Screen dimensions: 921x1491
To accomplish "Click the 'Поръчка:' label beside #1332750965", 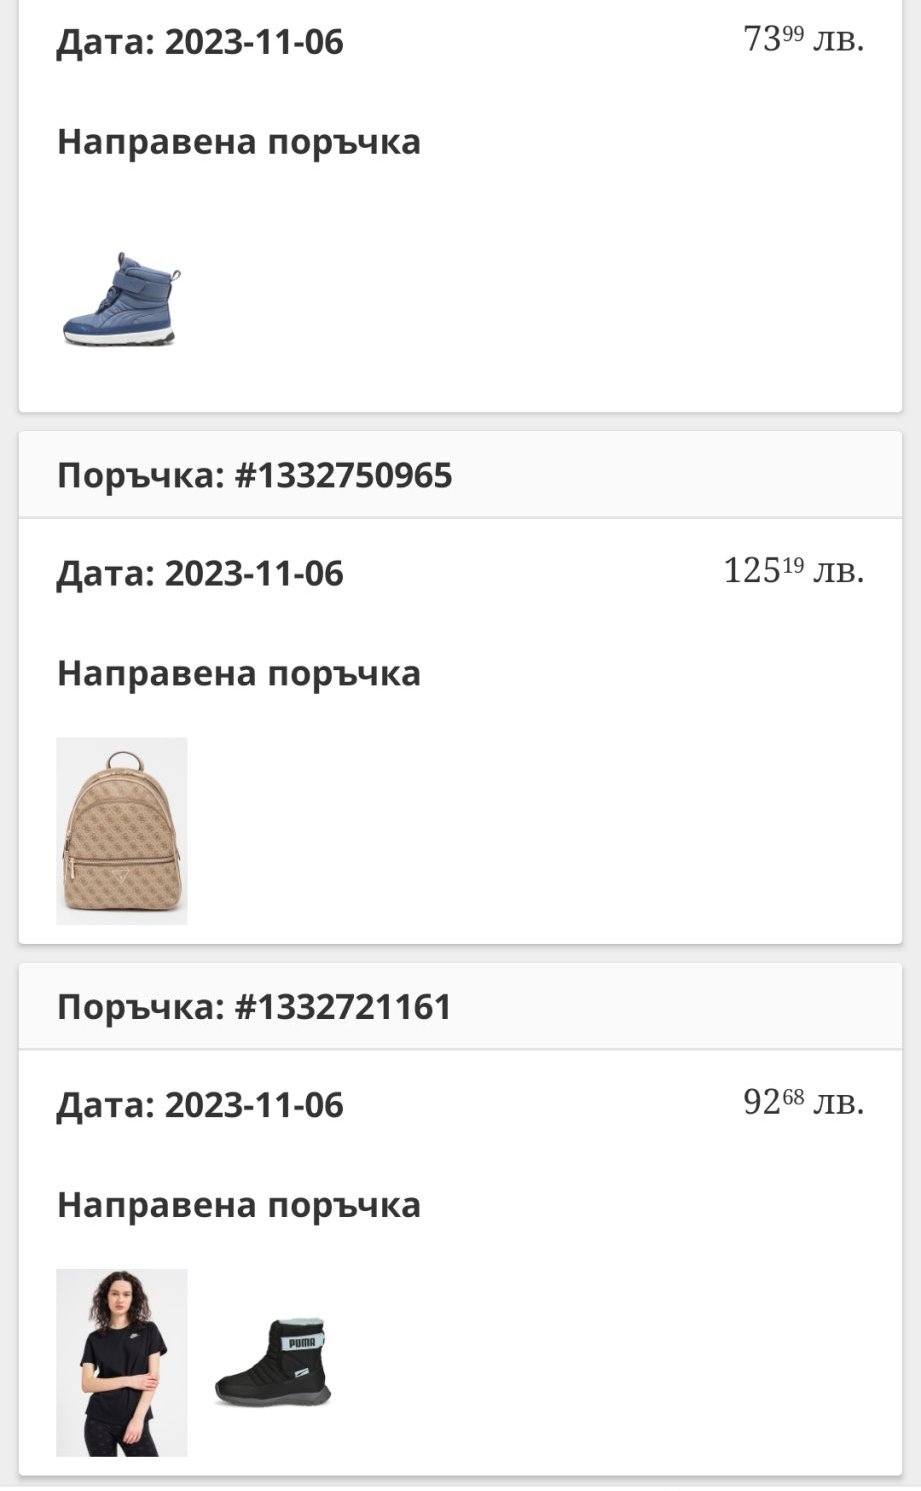I will pos(140,475).
